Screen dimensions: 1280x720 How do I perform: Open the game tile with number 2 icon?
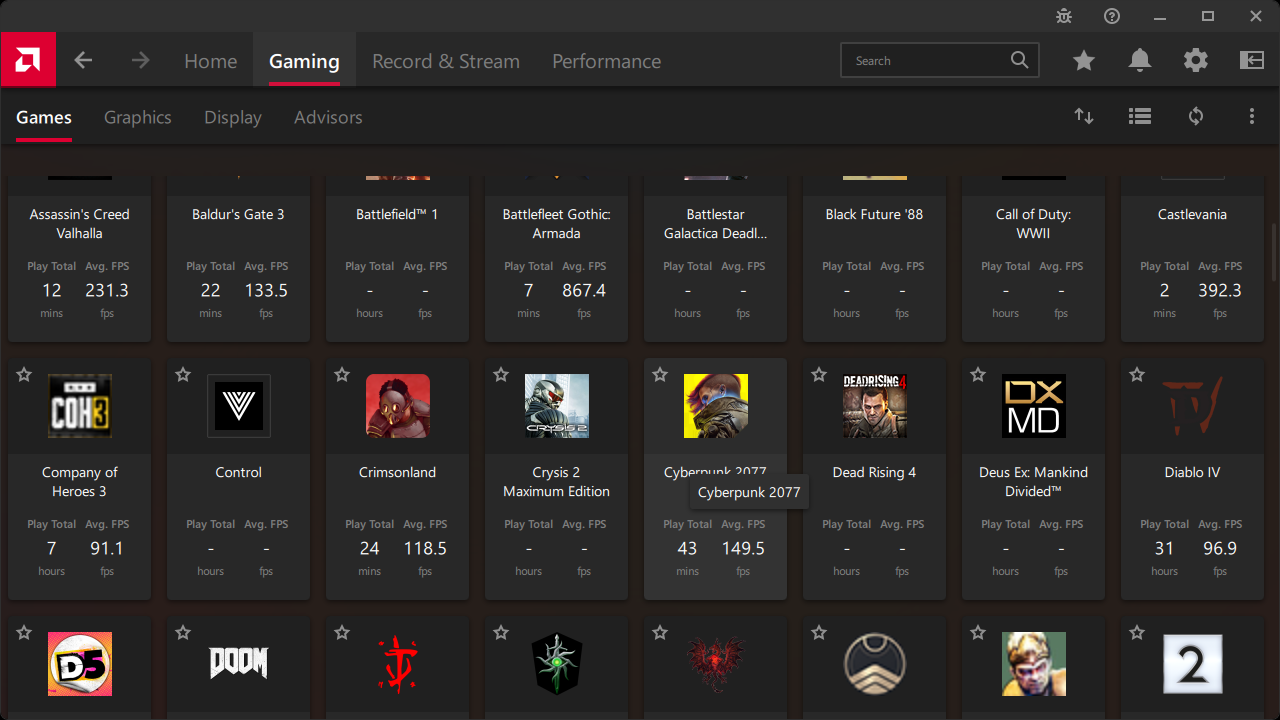(x=1193, y=664)
